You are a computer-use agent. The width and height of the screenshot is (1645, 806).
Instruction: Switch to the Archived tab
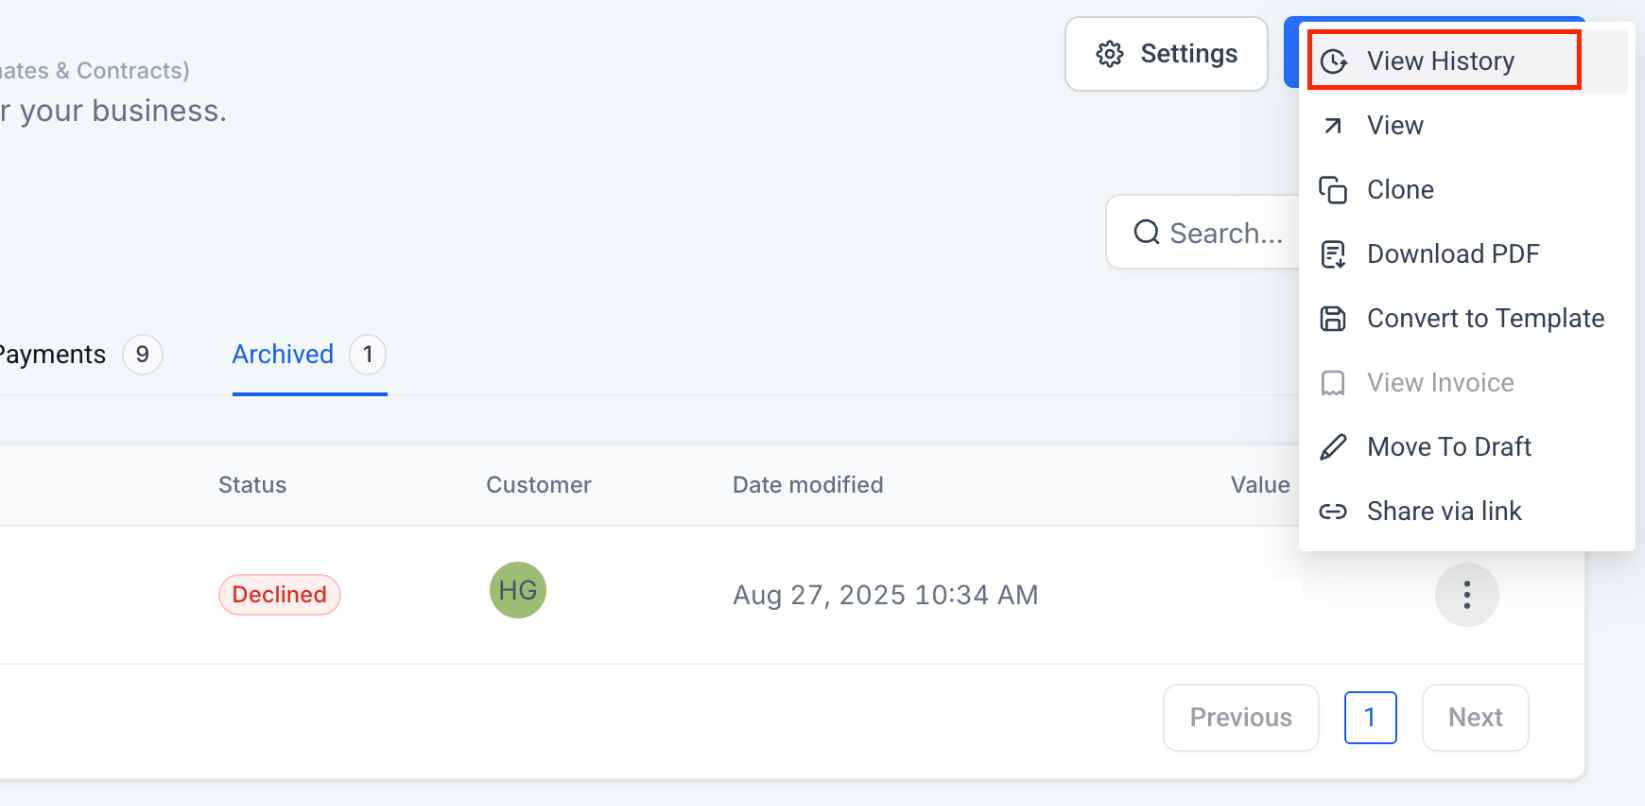coord(283,355)
